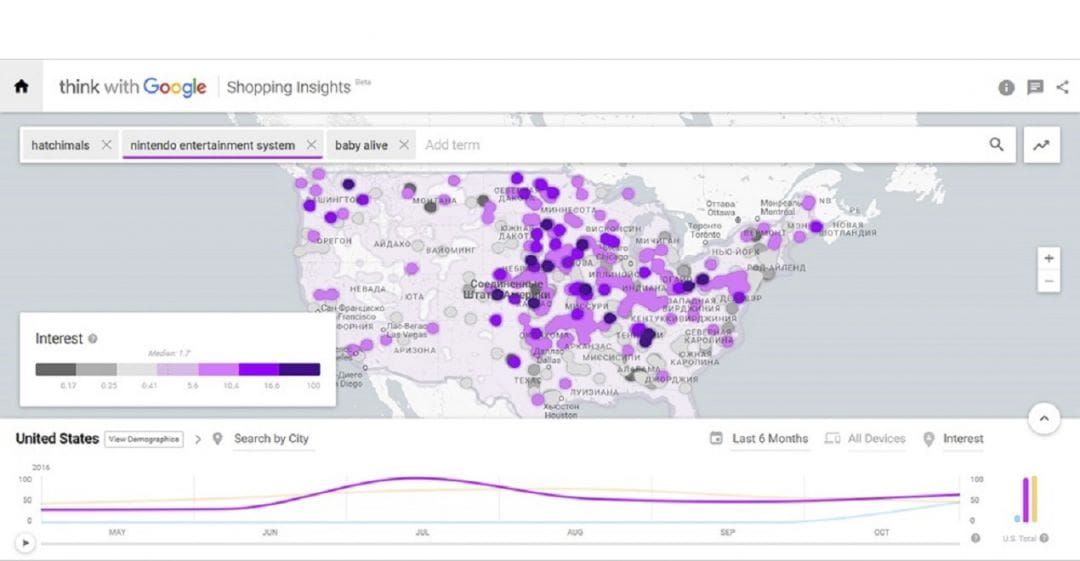Click the OCT label on the chart
Viewport: 1080px width, 561px height.
[x=882, y=533]
